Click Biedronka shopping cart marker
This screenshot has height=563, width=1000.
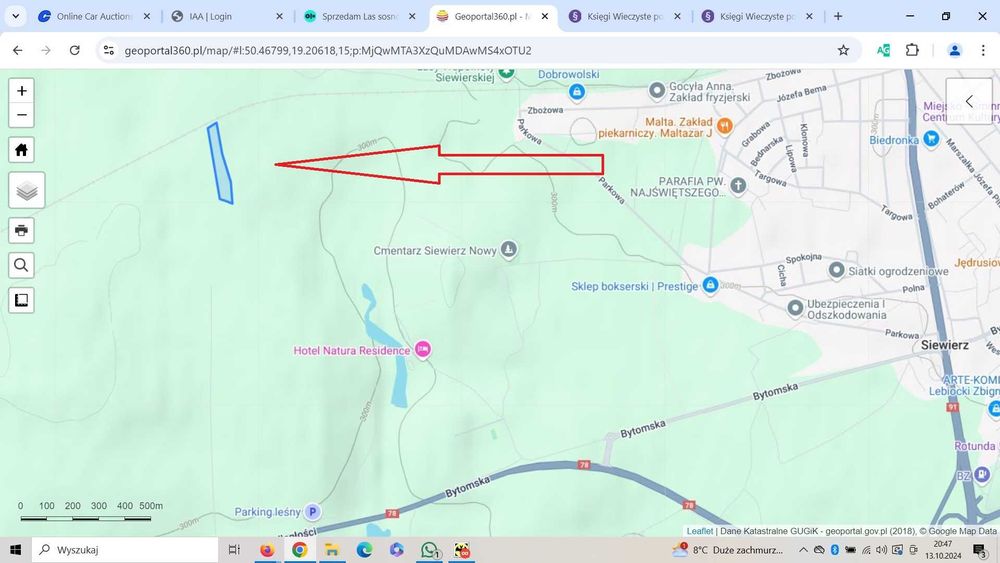(x=931, y=138)
